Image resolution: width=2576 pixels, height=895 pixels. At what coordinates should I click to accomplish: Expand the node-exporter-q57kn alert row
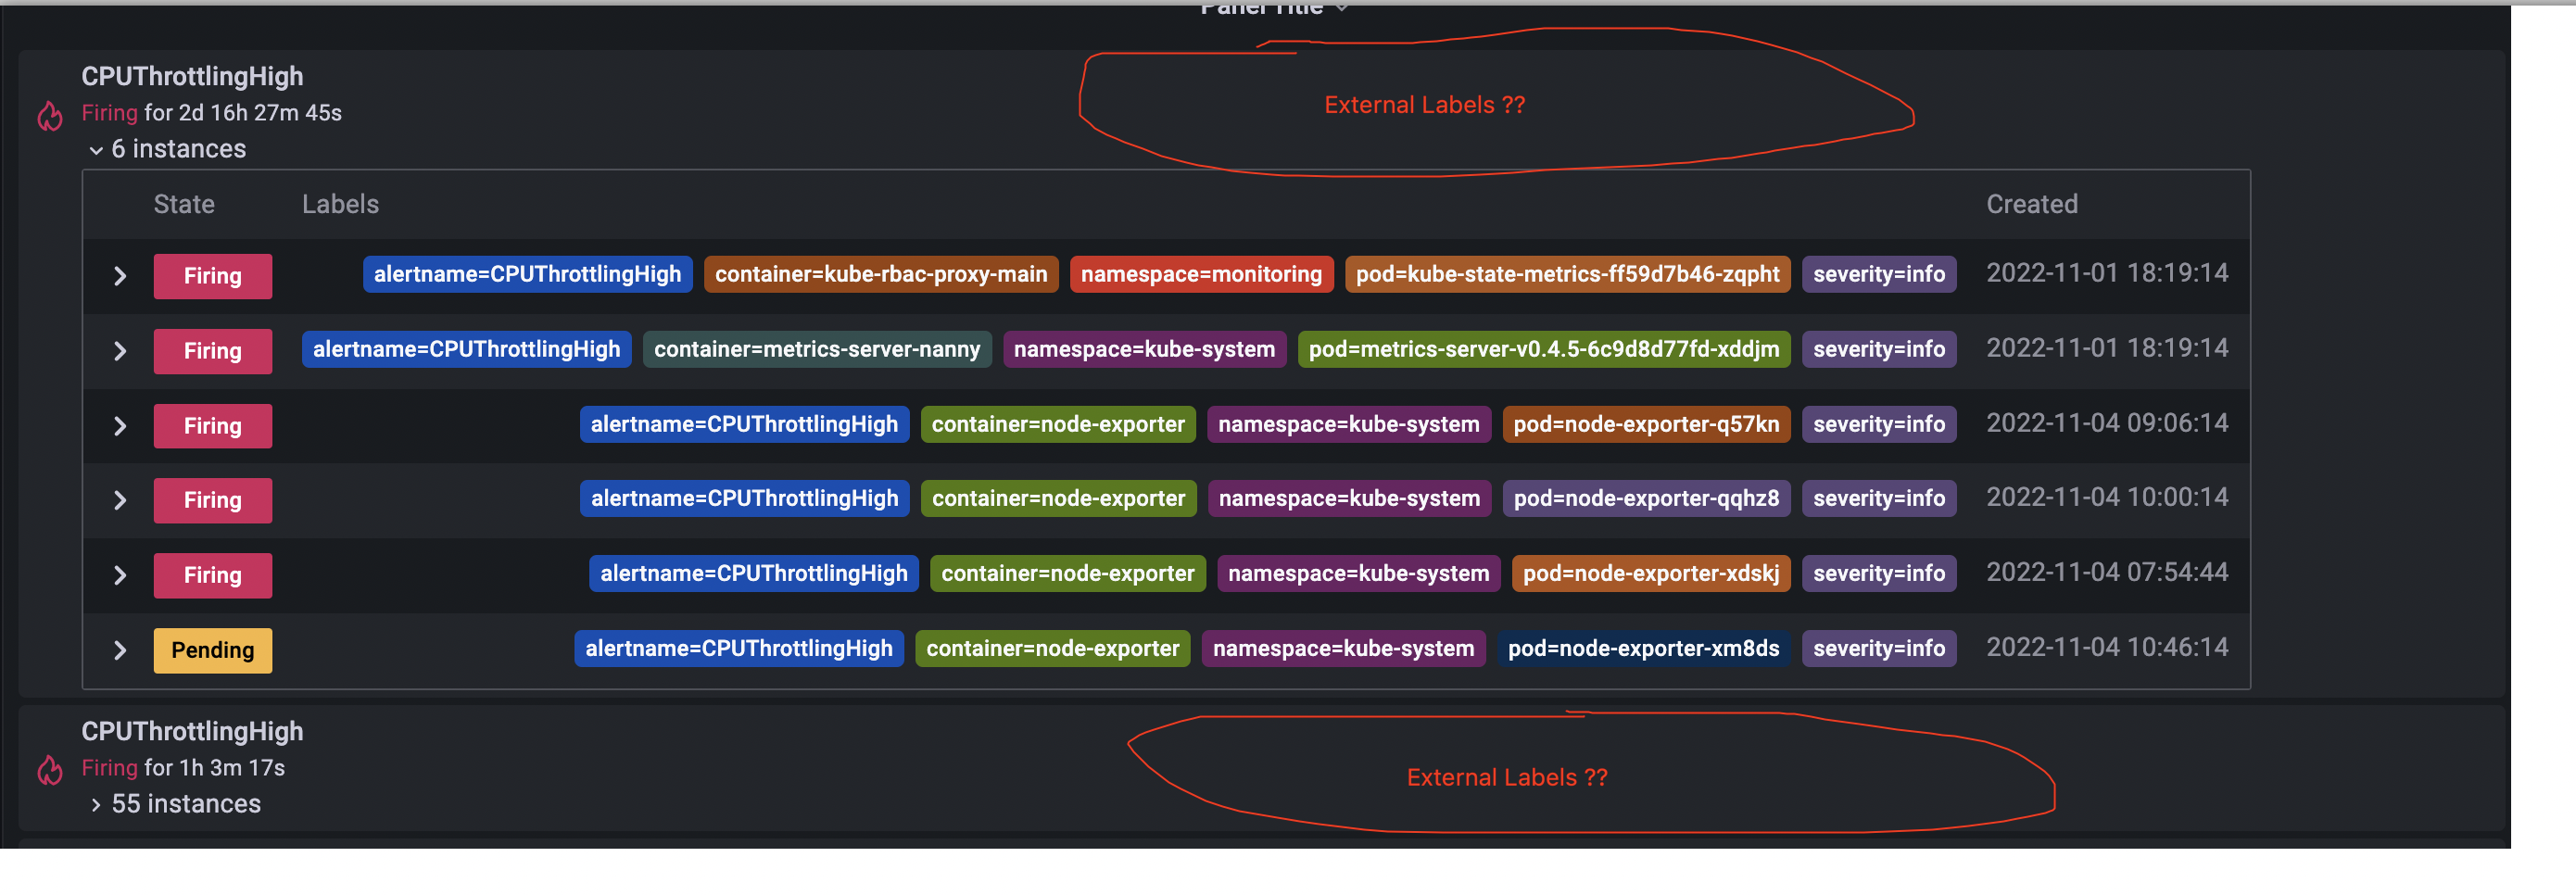120,425
